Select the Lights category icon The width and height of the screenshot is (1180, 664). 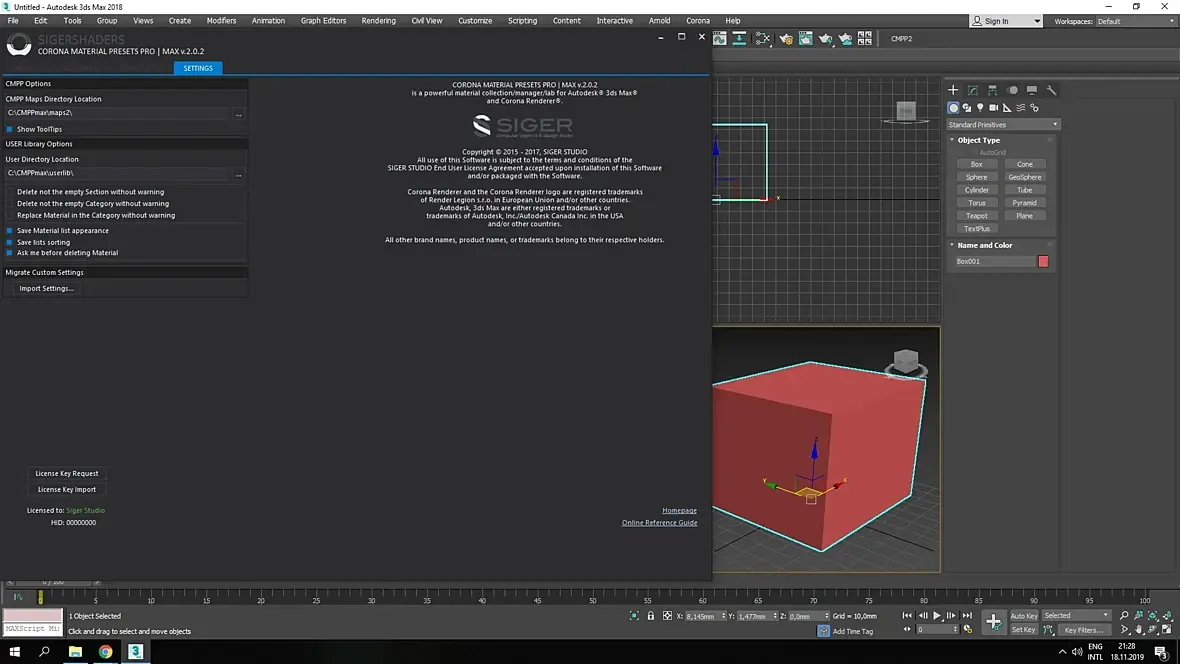pyautogui.click(x=980, y=108)
